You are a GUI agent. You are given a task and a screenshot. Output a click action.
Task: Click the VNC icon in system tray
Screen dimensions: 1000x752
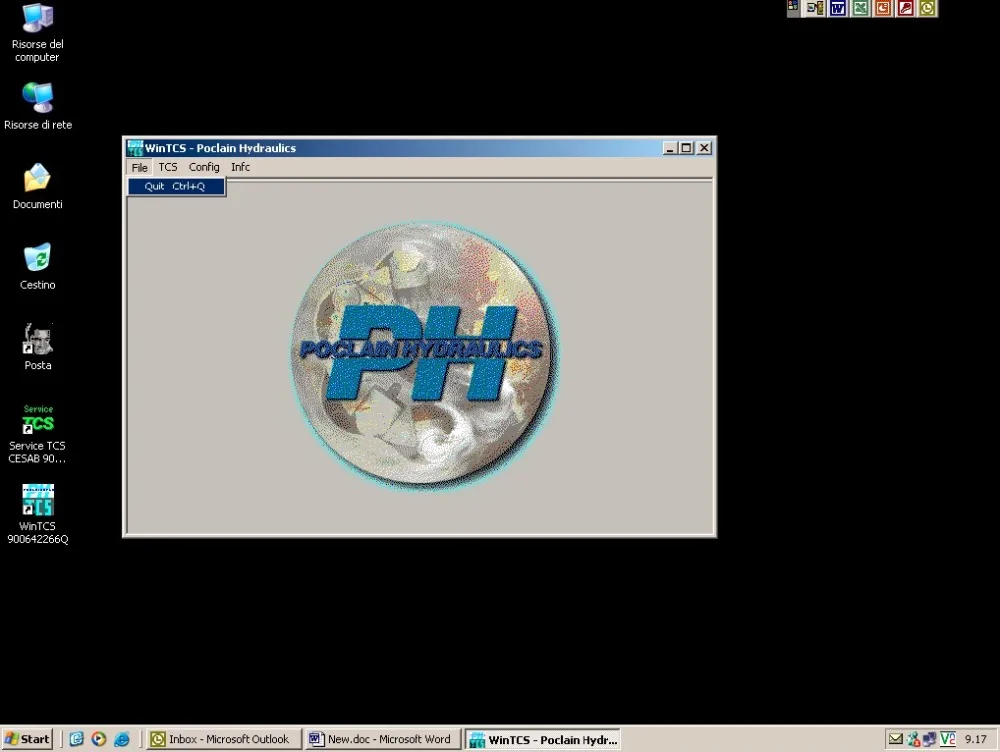tap(946, 739)
